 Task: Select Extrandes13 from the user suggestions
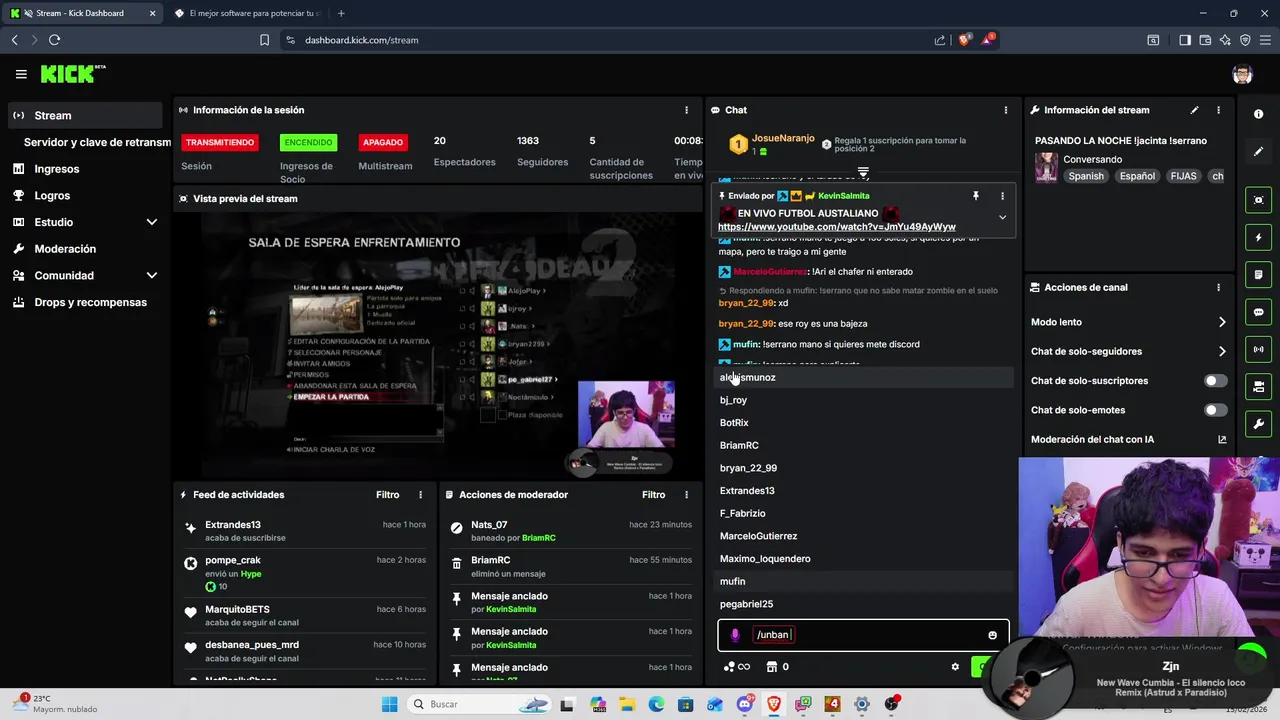tap(864, 491)
